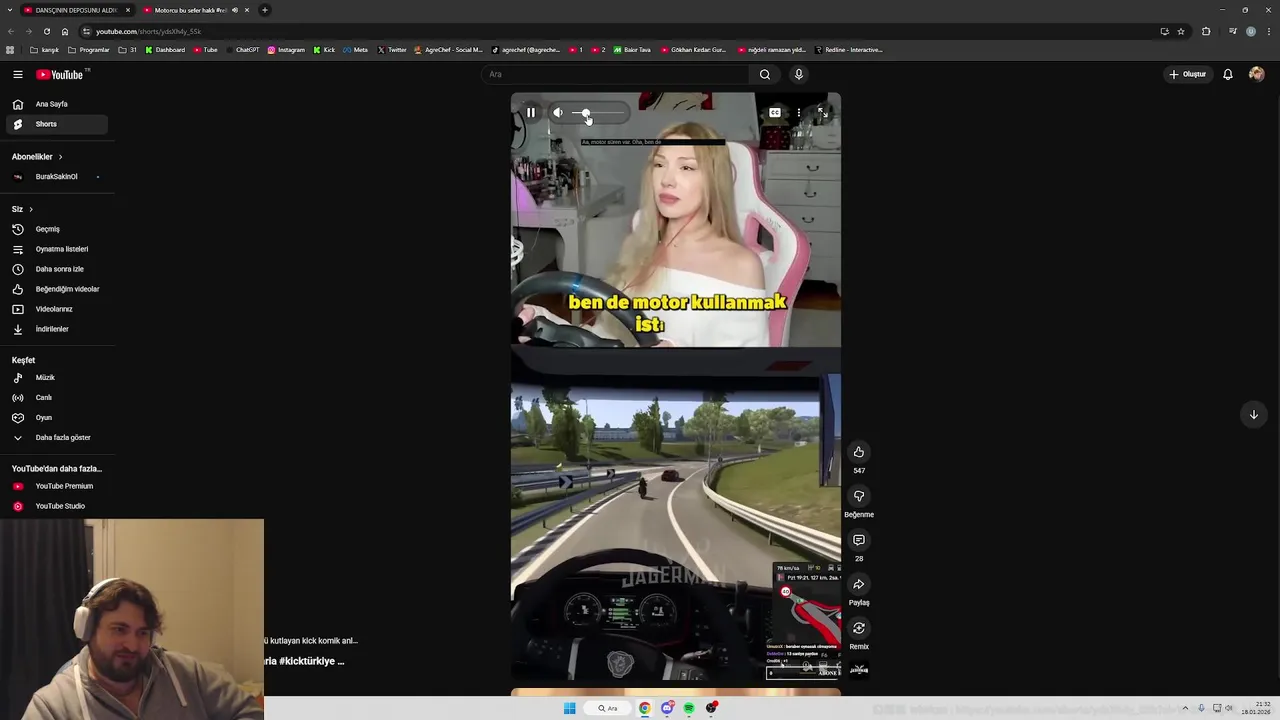Image resolution: width=1280 pixels, height=720 pixels.
Task: Open the Twitter bookmark
Action: coord(392,50)
